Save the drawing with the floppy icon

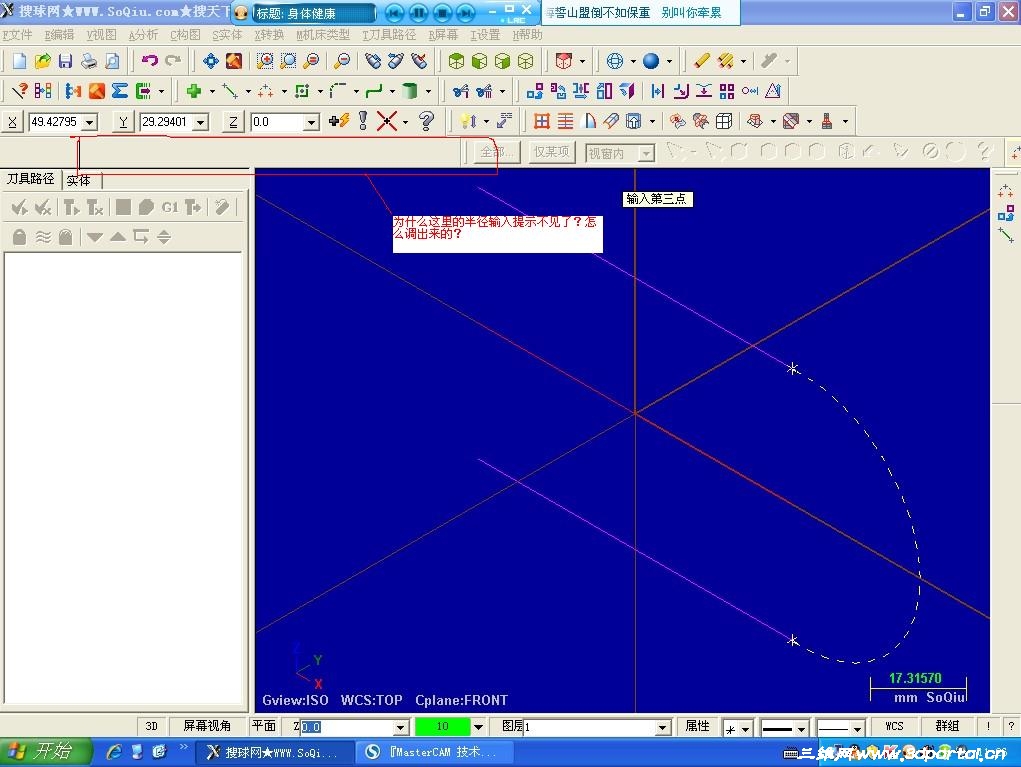(x=65, y=61)
